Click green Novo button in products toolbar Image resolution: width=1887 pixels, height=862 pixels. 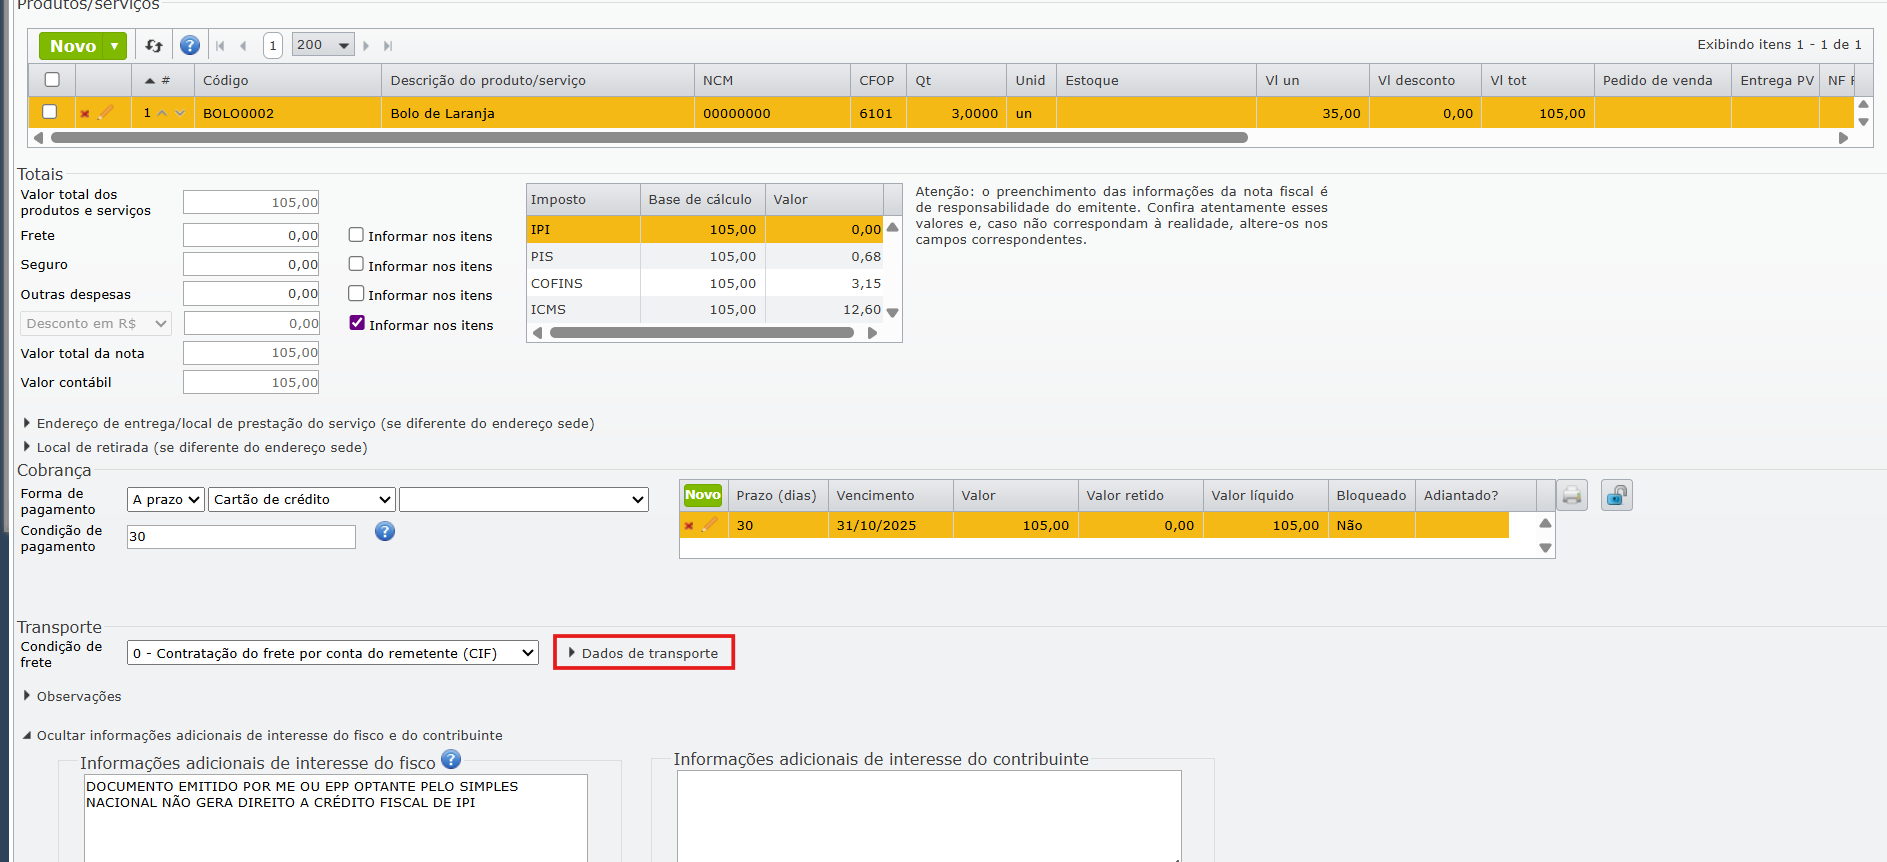[73, 46]
